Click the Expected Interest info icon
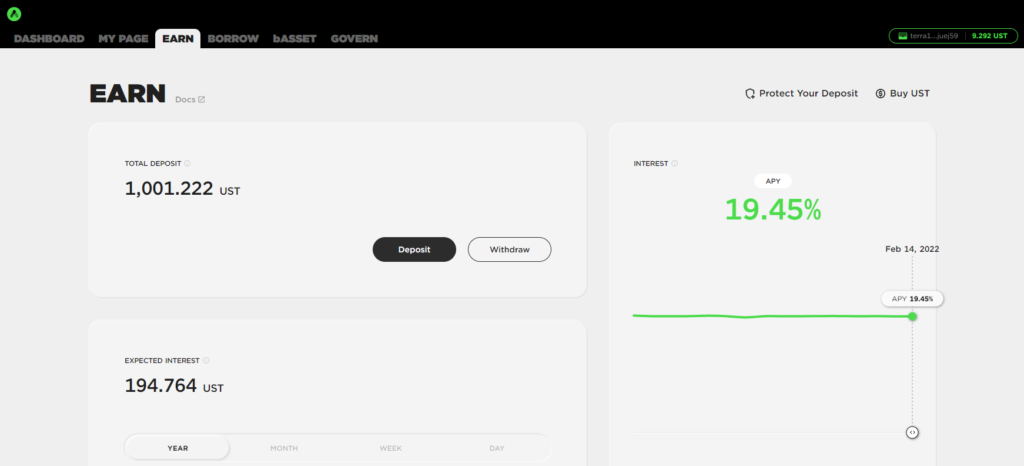This screenshot has width=1024, height=466. coord(207,360)
